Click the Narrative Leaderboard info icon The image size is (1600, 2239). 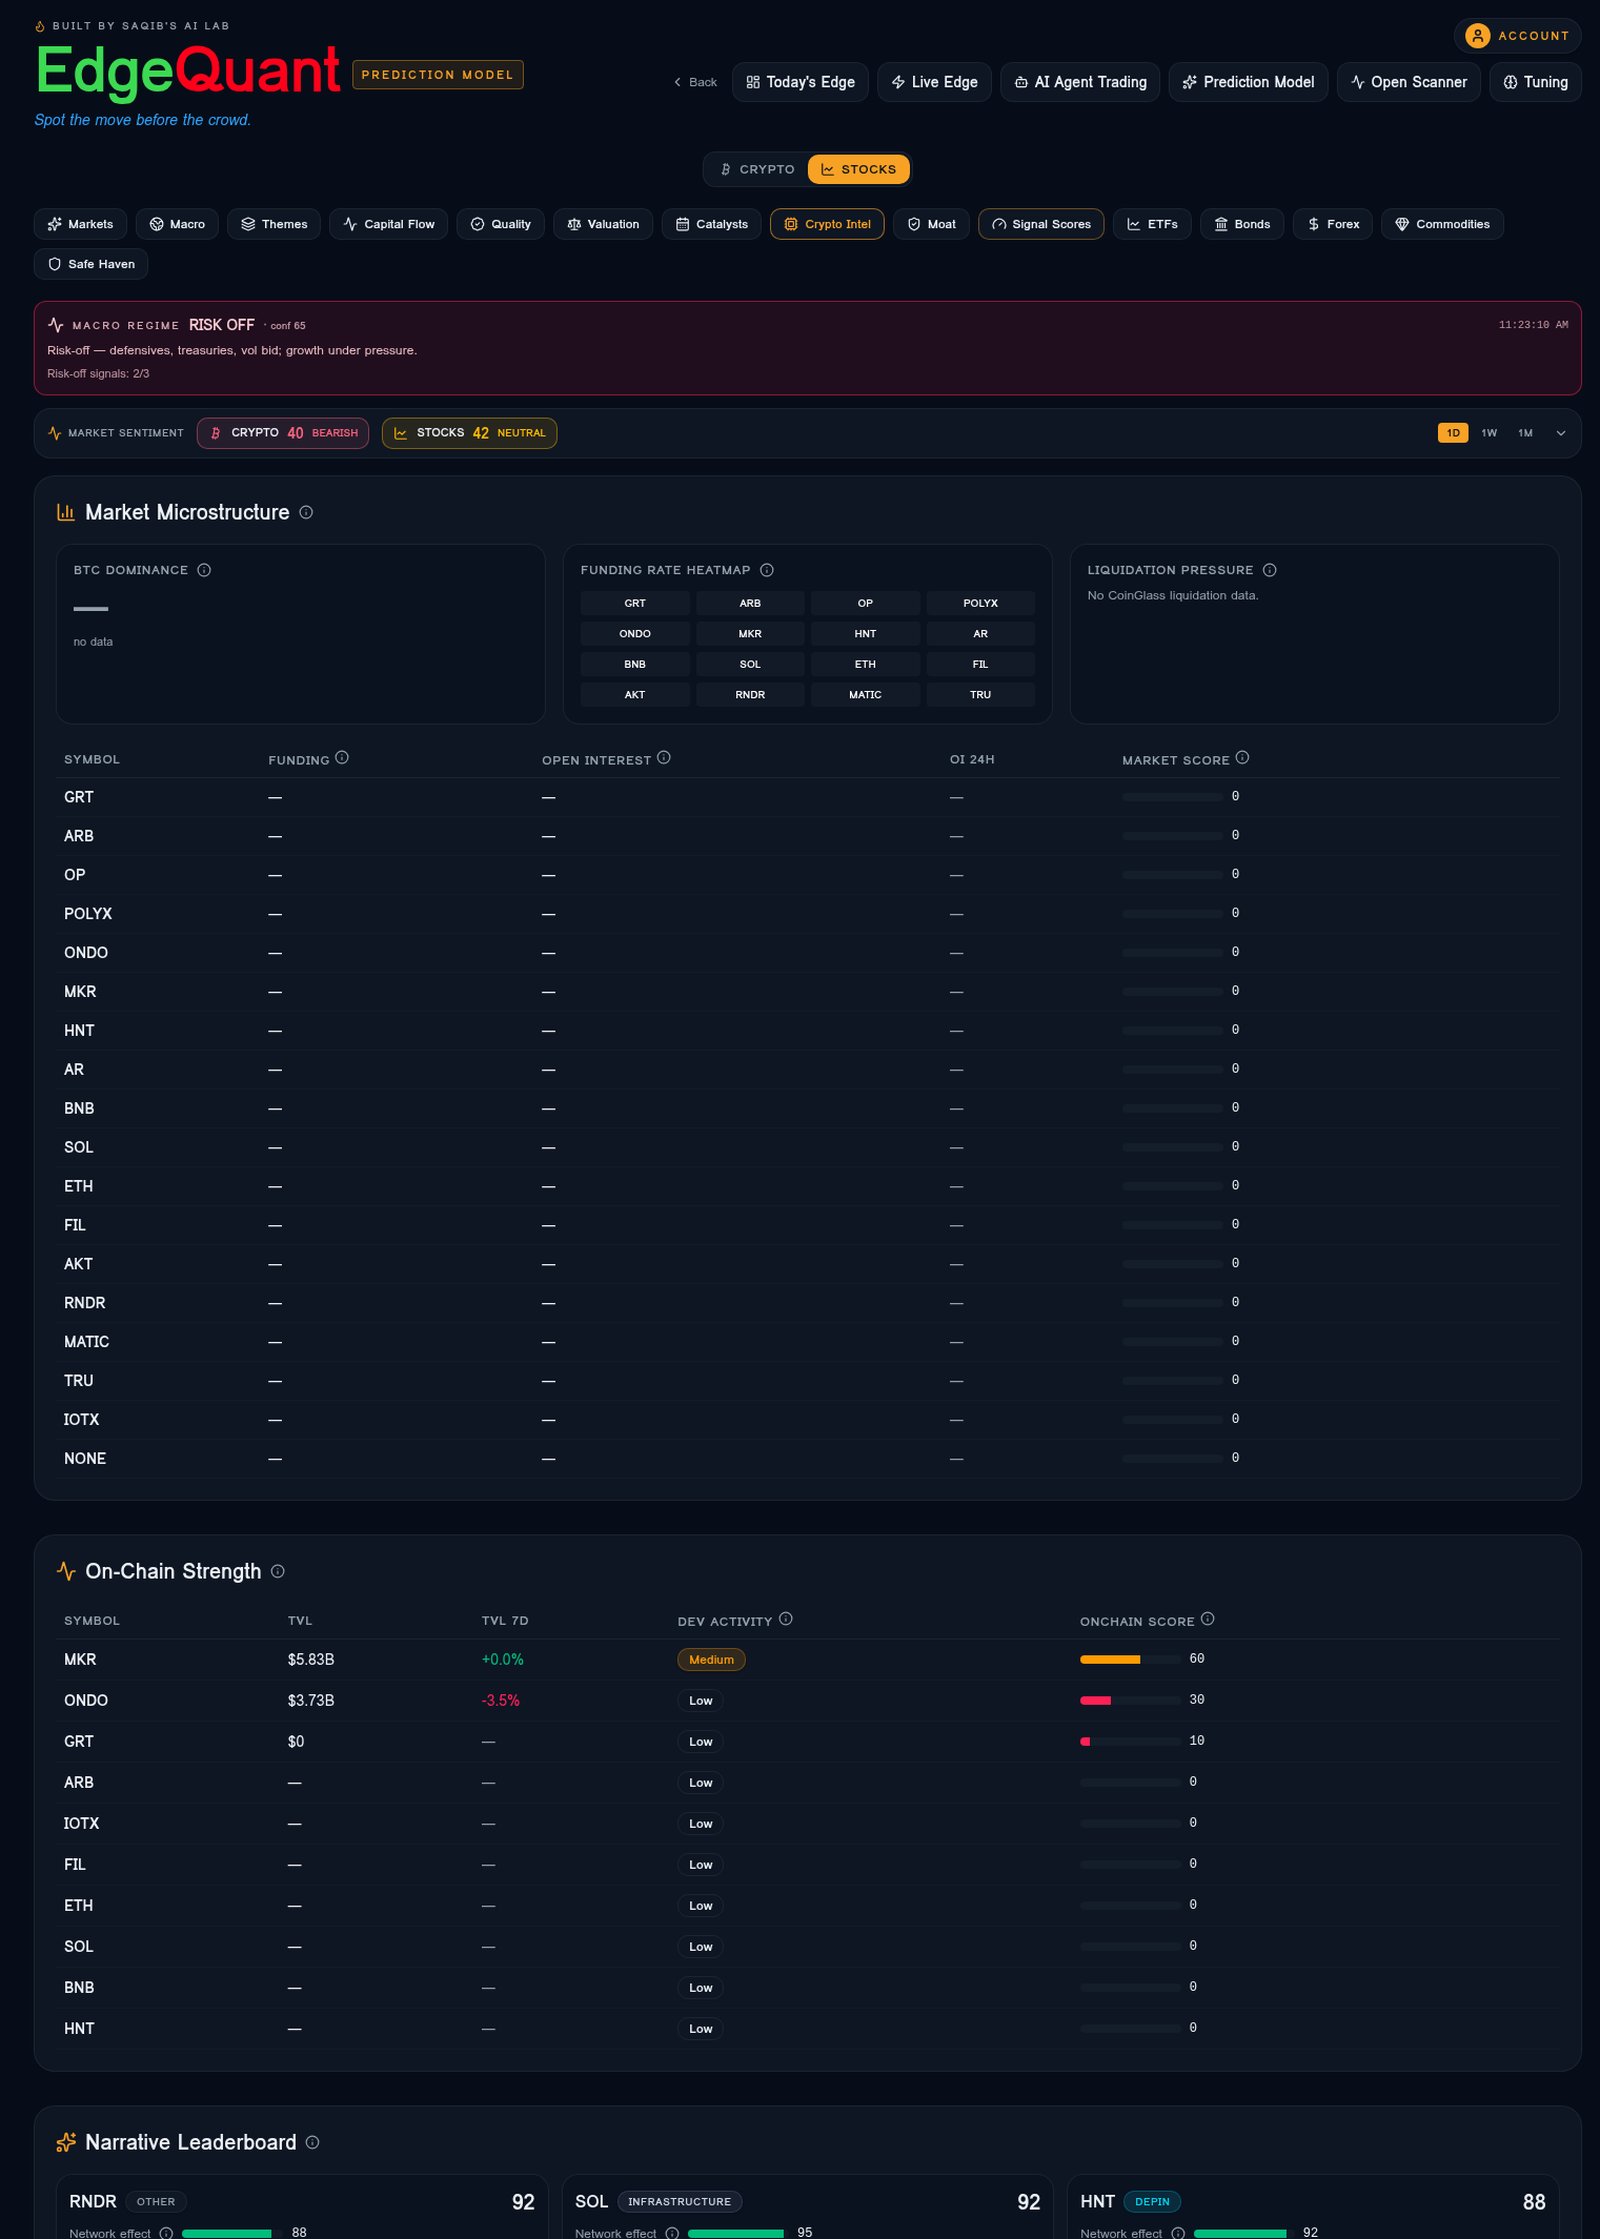pos(312,2142)
